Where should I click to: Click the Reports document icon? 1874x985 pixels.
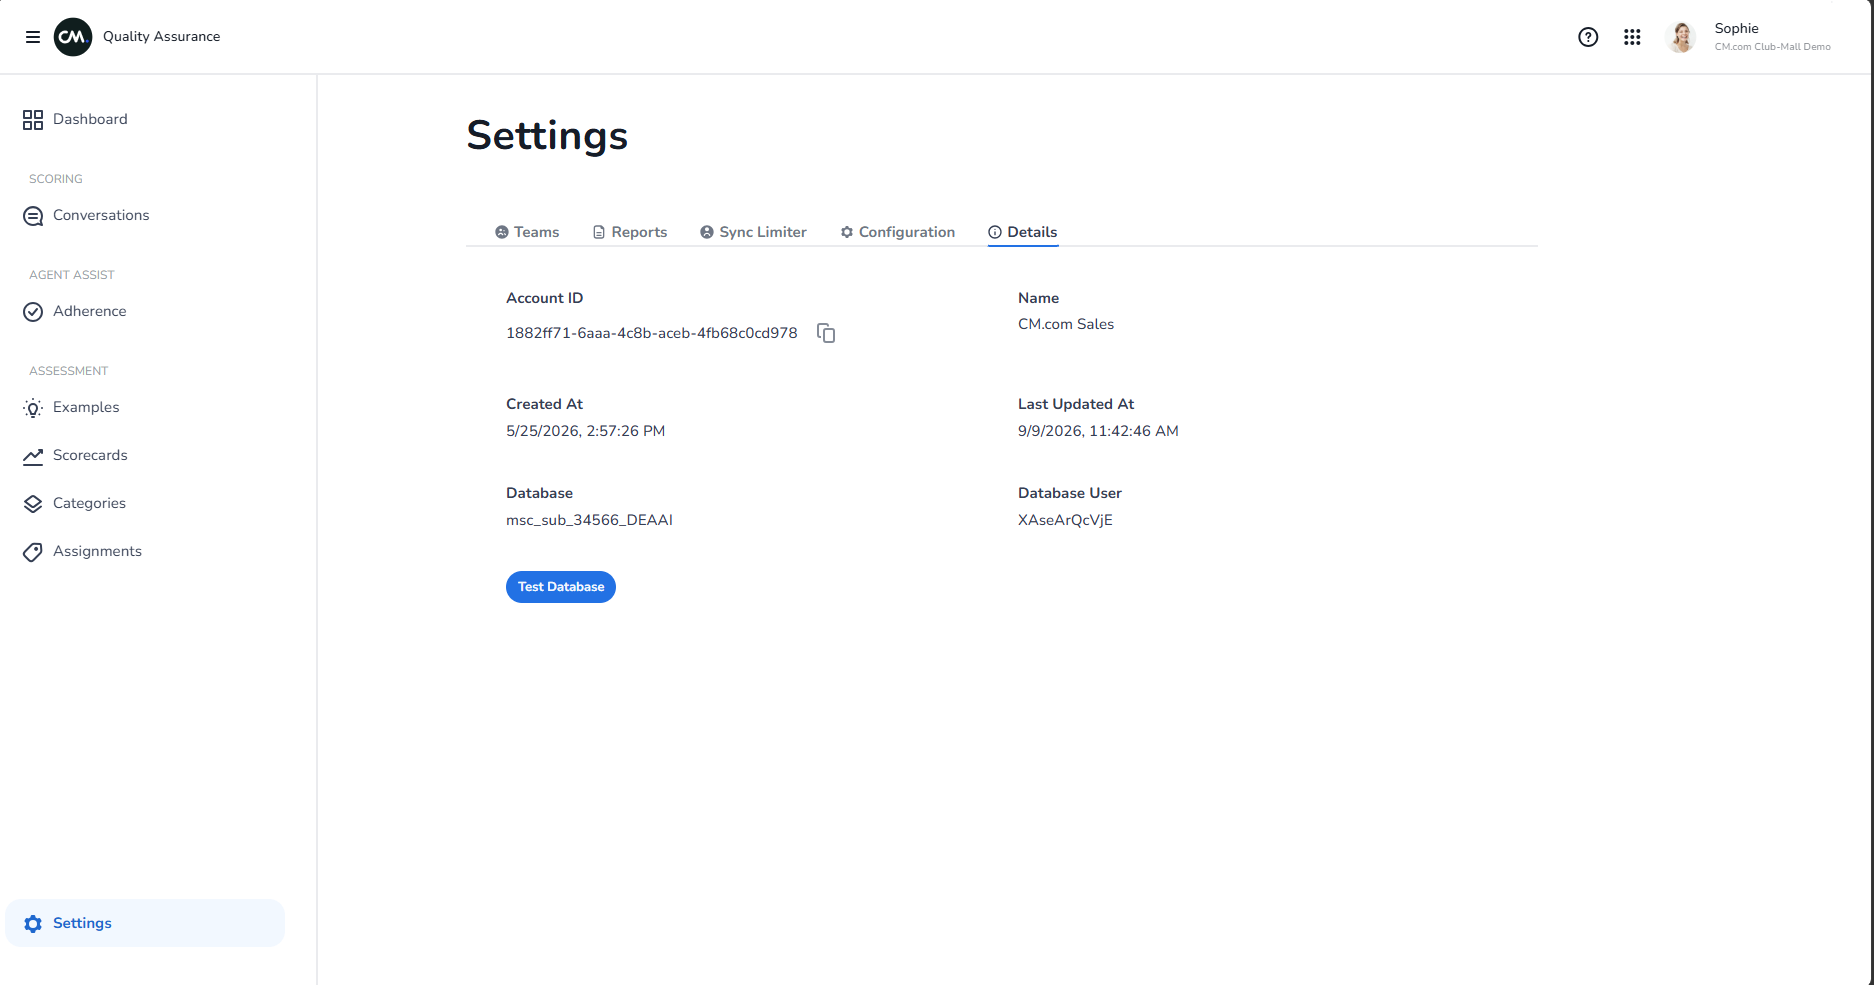(x=599, y=232)
